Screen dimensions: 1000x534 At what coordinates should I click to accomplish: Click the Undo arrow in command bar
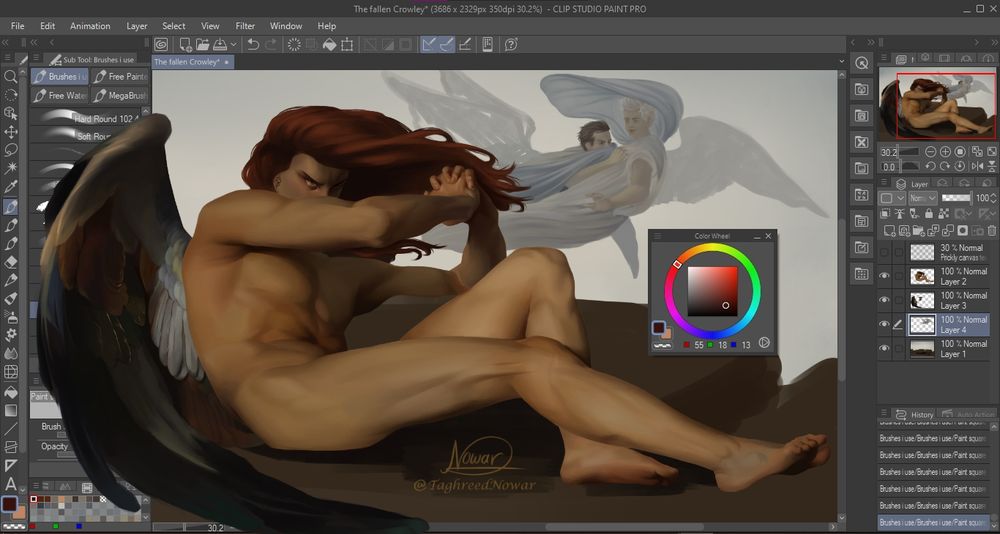click(253, 44)
